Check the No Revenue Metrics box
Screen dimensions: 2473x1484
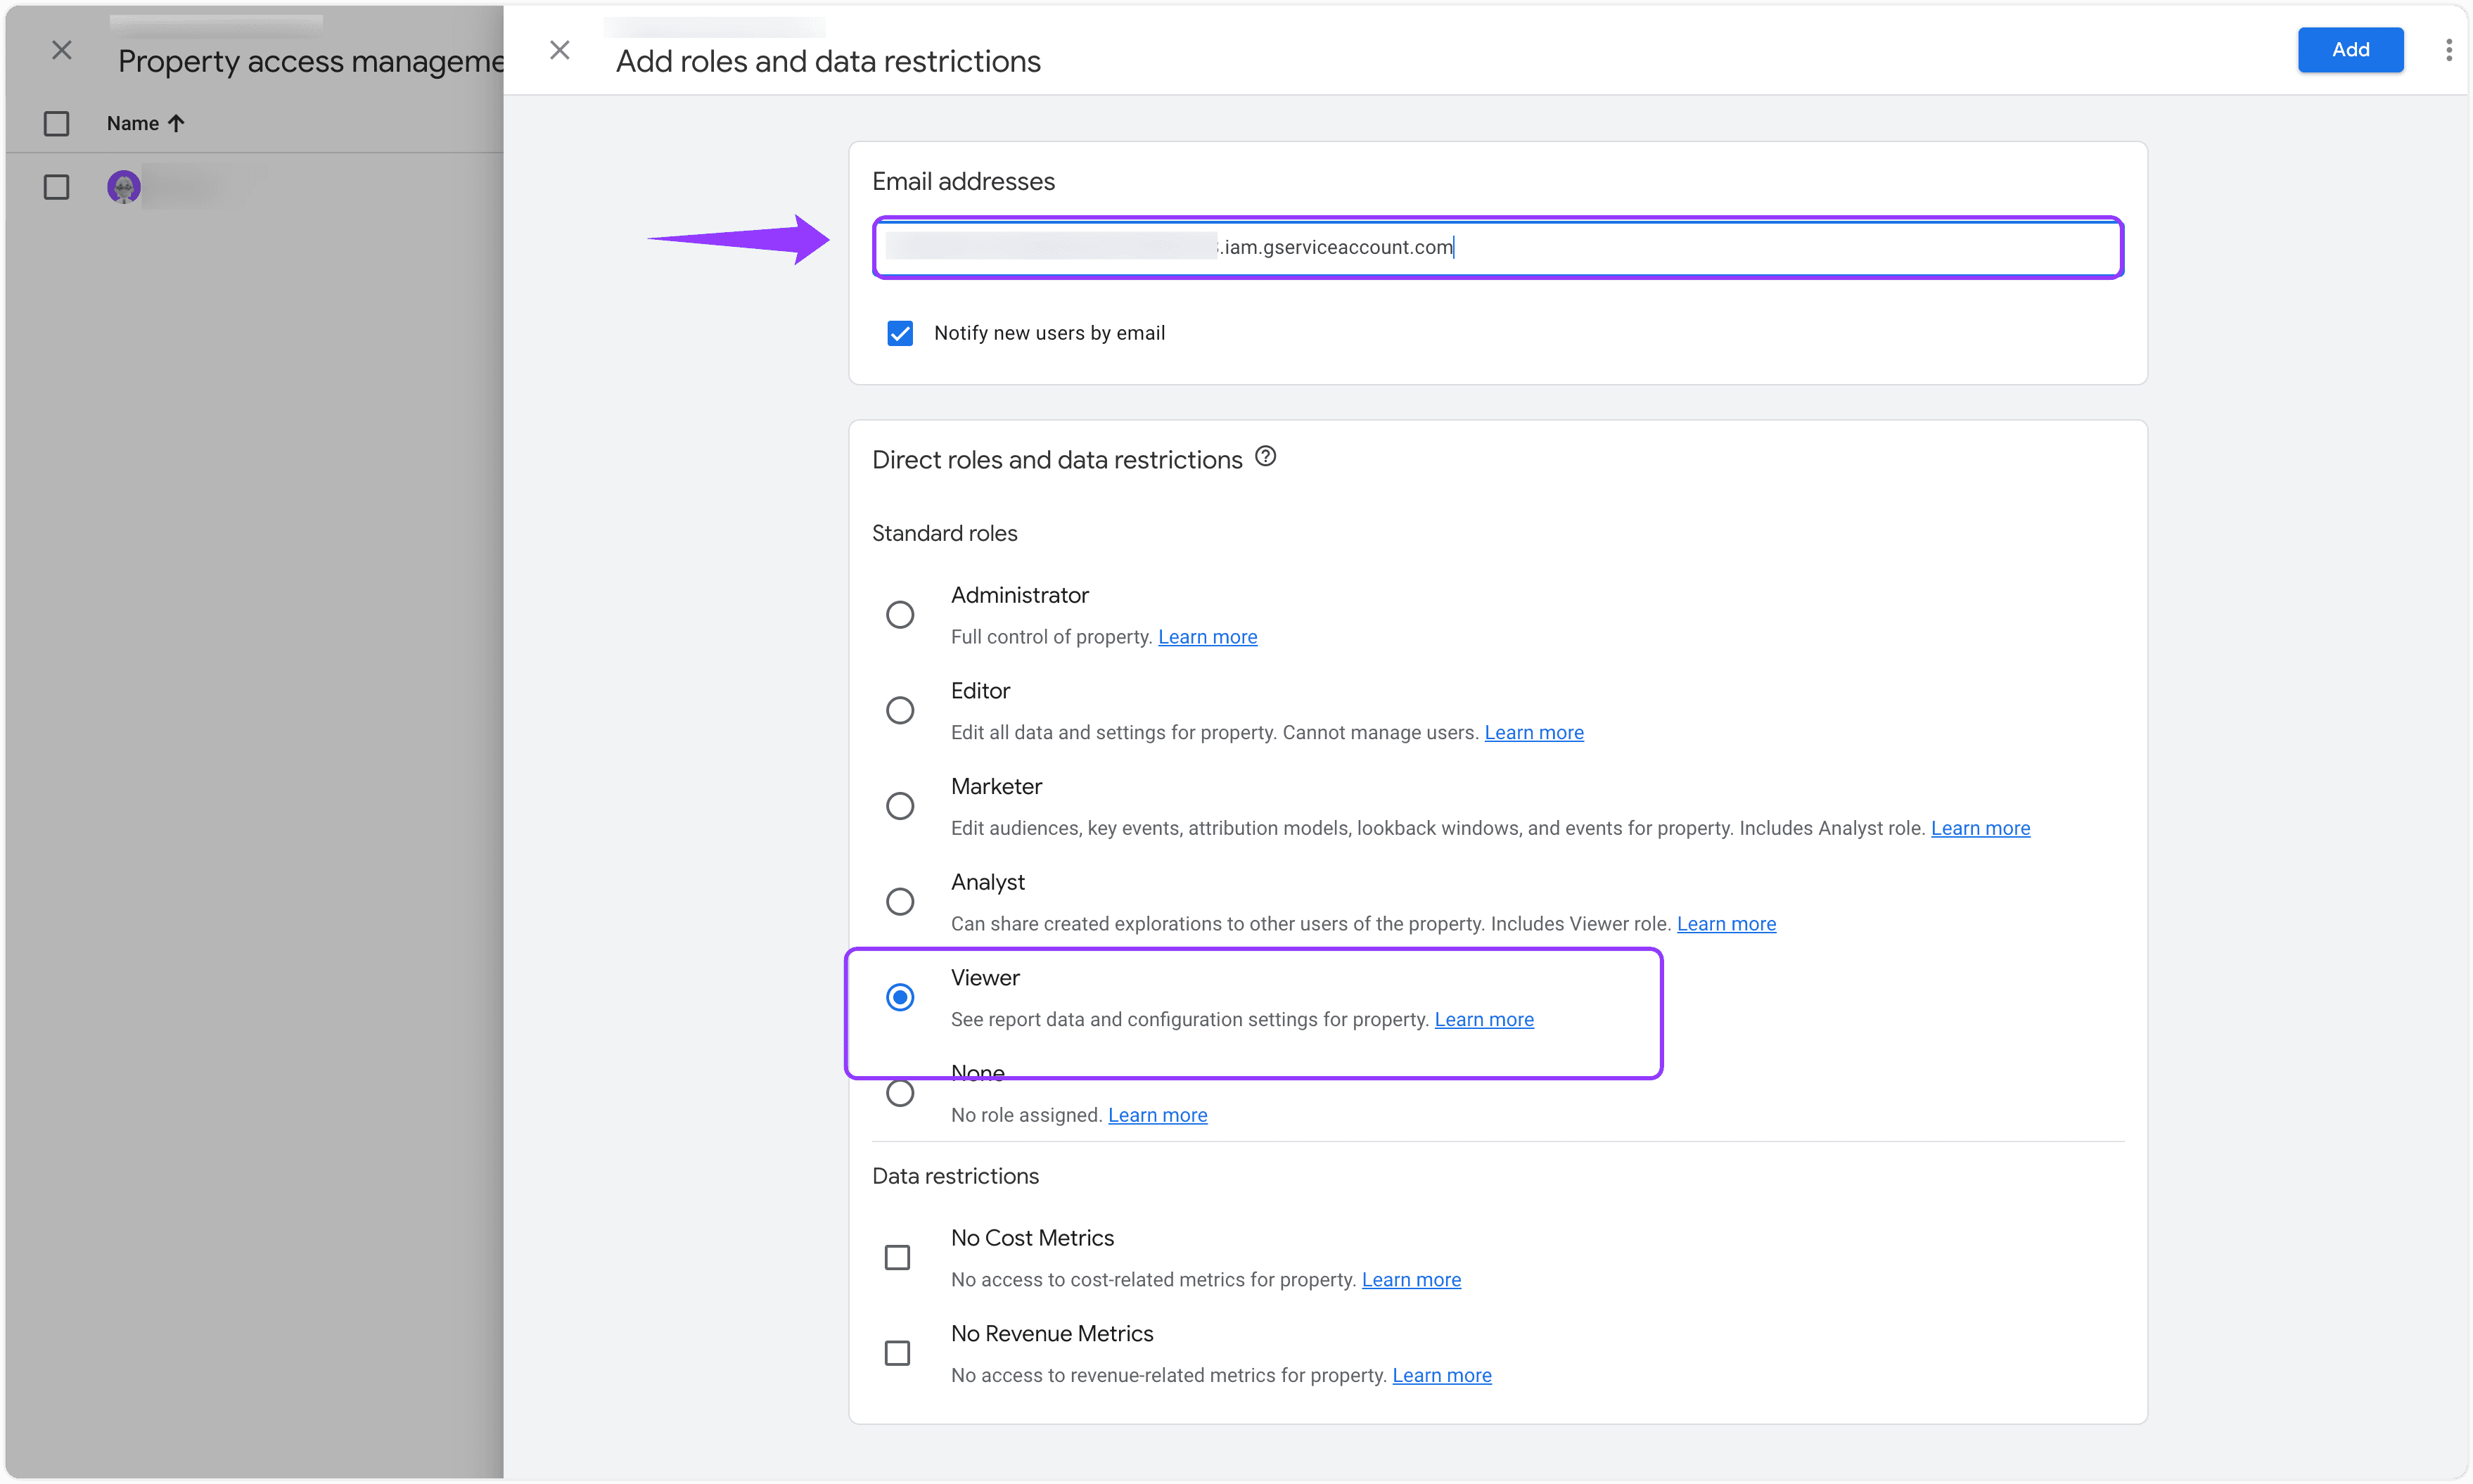click(898, 1353)
